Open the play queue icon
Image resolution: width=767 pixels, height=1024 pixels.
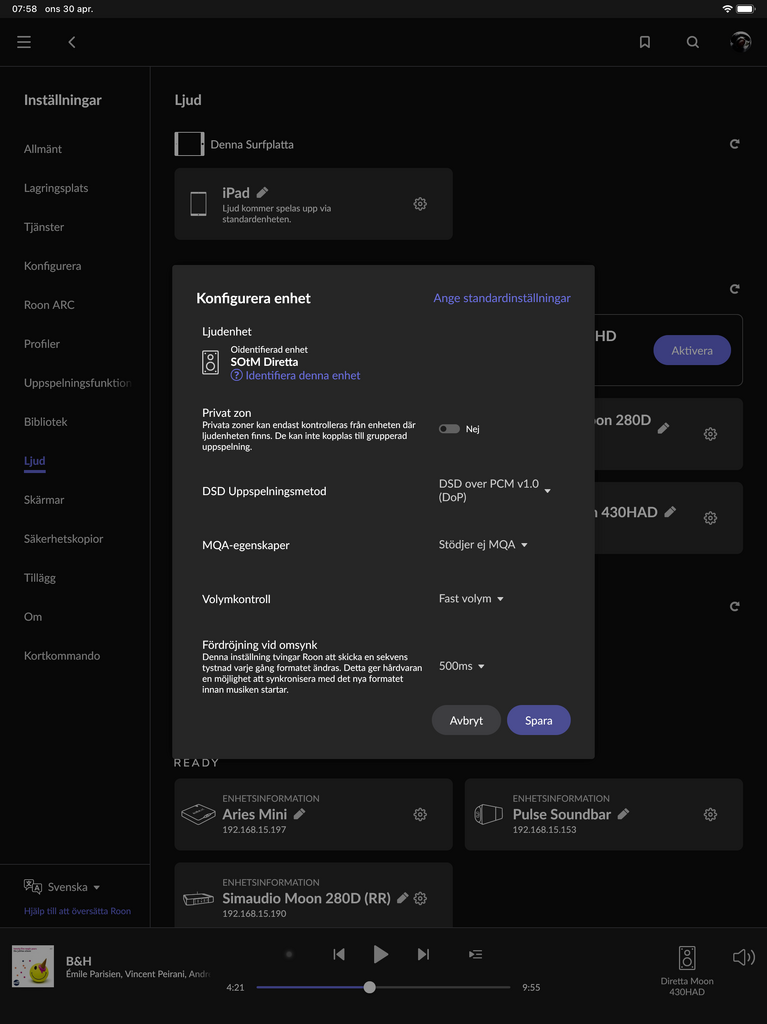pos(476,954)
